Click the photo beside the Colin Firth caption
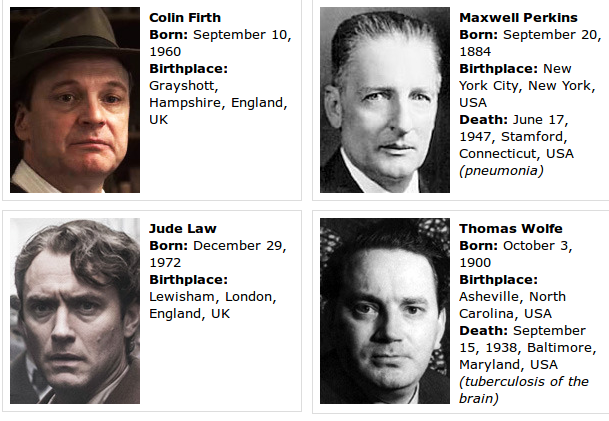609x421 pixels. click(75, 101)
